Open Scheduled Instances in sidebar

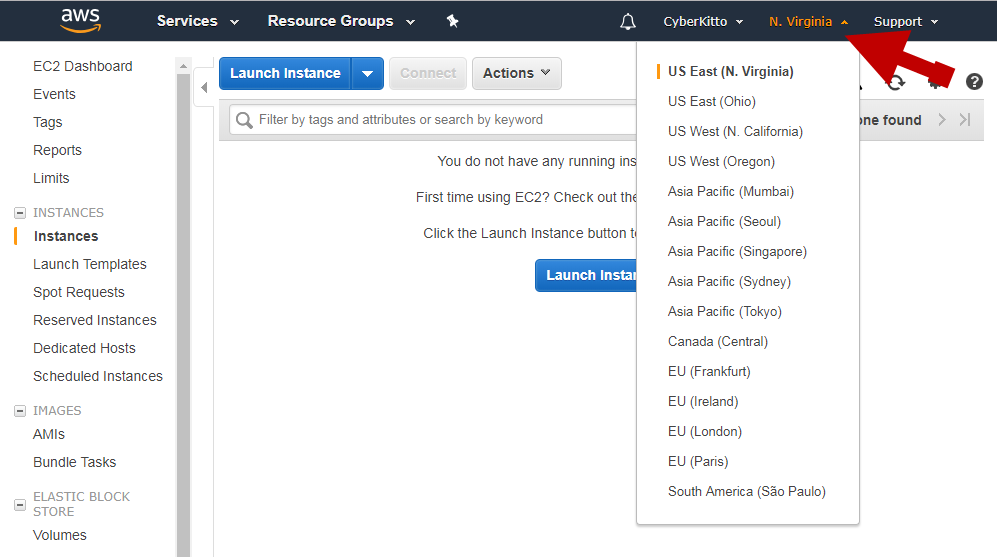click(98, 376)
